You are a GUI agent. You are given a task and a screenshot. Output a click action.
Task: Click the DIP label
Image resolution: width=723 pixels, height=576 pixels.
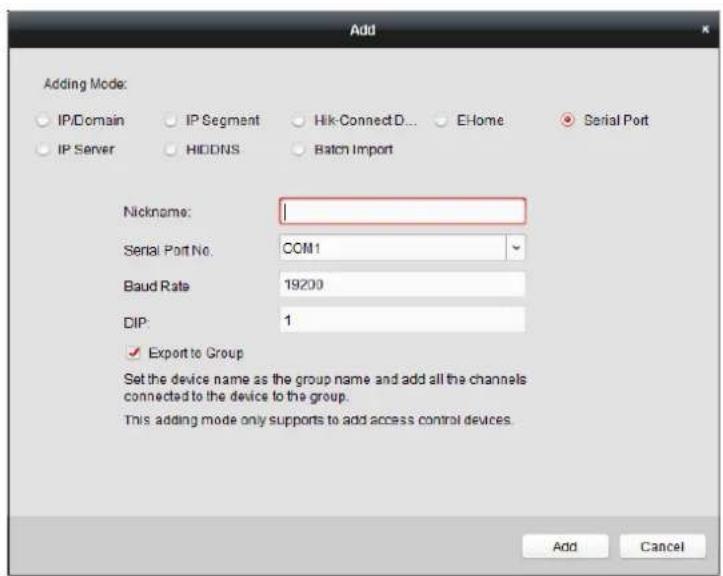[136, 322]
